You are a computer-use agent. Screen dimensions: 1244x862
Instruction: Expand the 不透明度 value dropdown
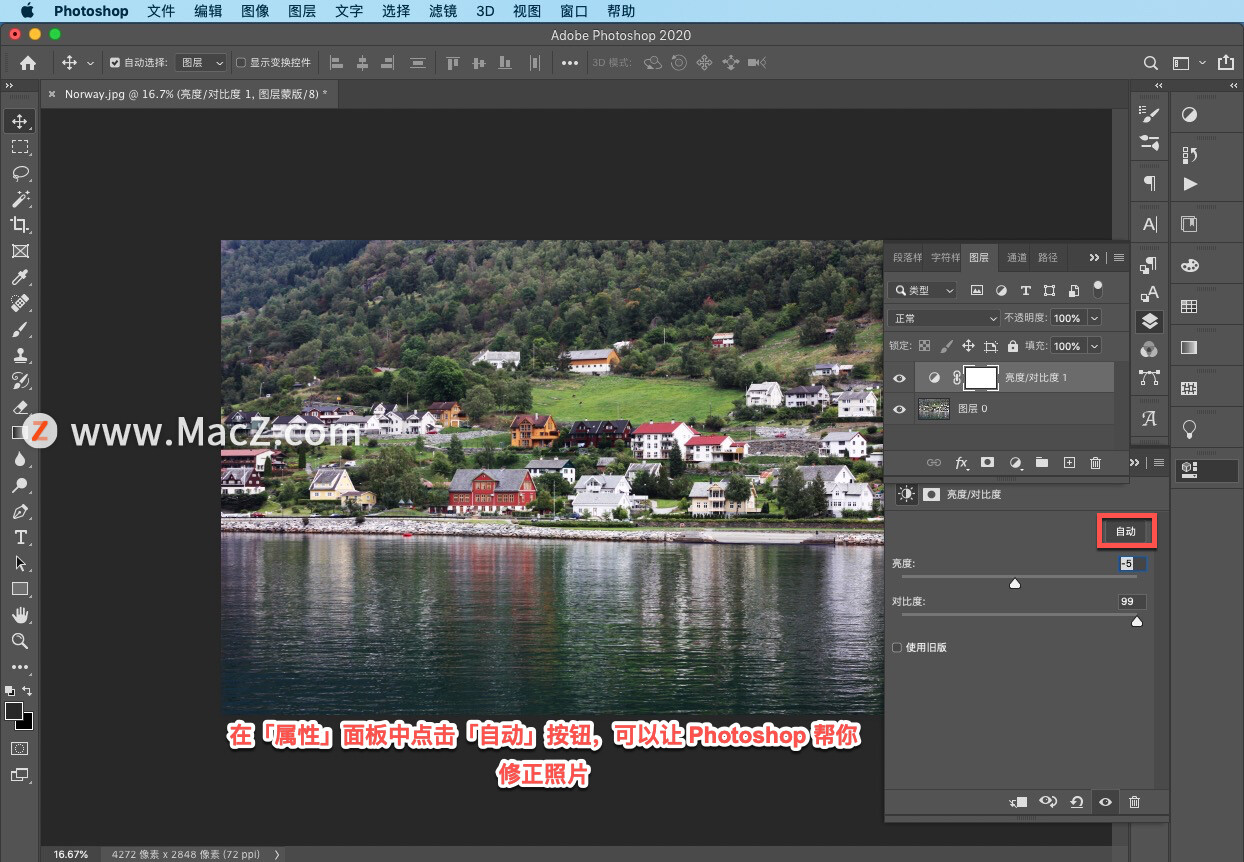point(1094,318)
